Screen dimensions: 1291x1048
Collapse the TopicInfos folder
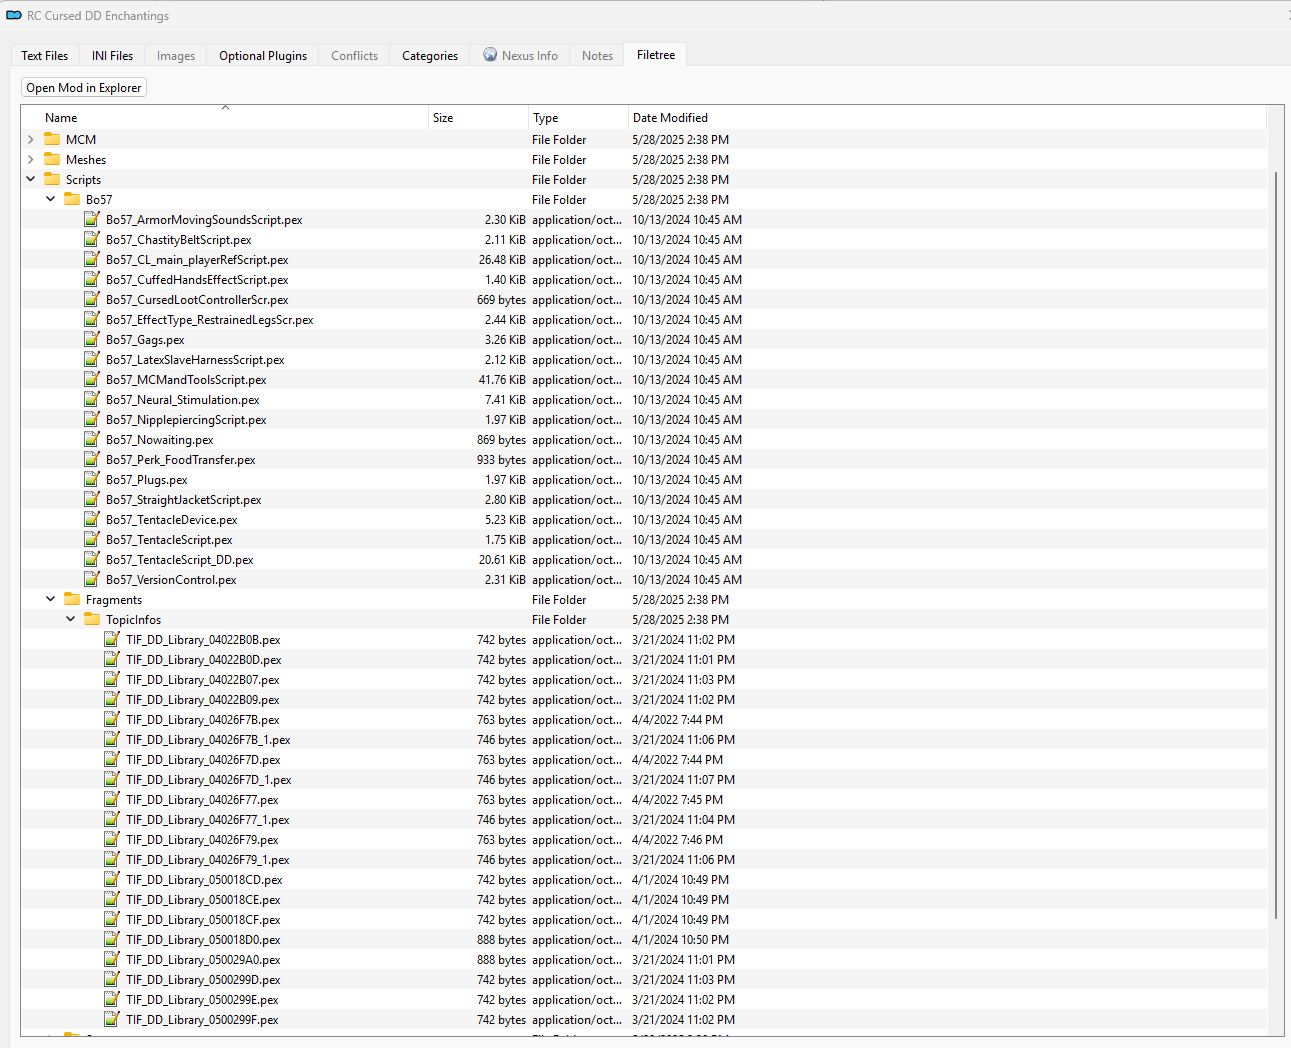pos(71,620)
